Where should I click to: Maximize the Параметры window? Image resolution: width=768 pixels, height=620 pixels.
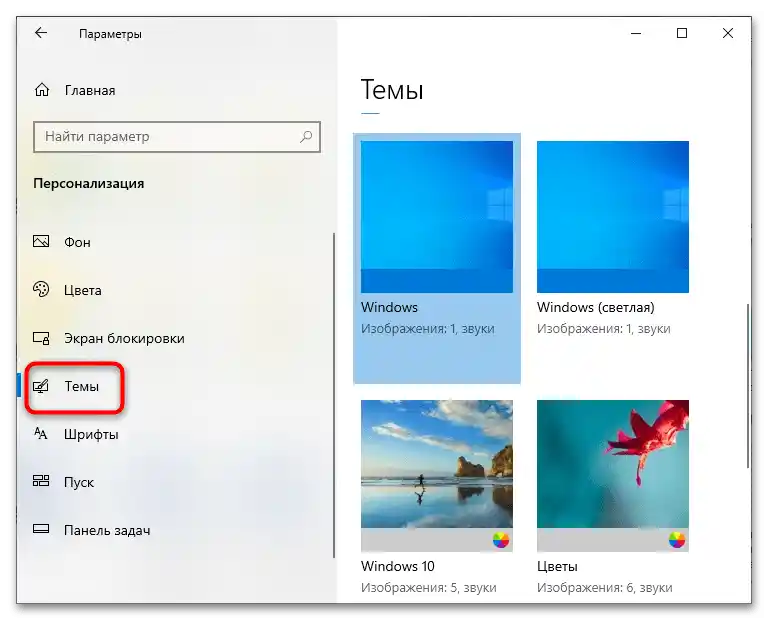point(682,33)
